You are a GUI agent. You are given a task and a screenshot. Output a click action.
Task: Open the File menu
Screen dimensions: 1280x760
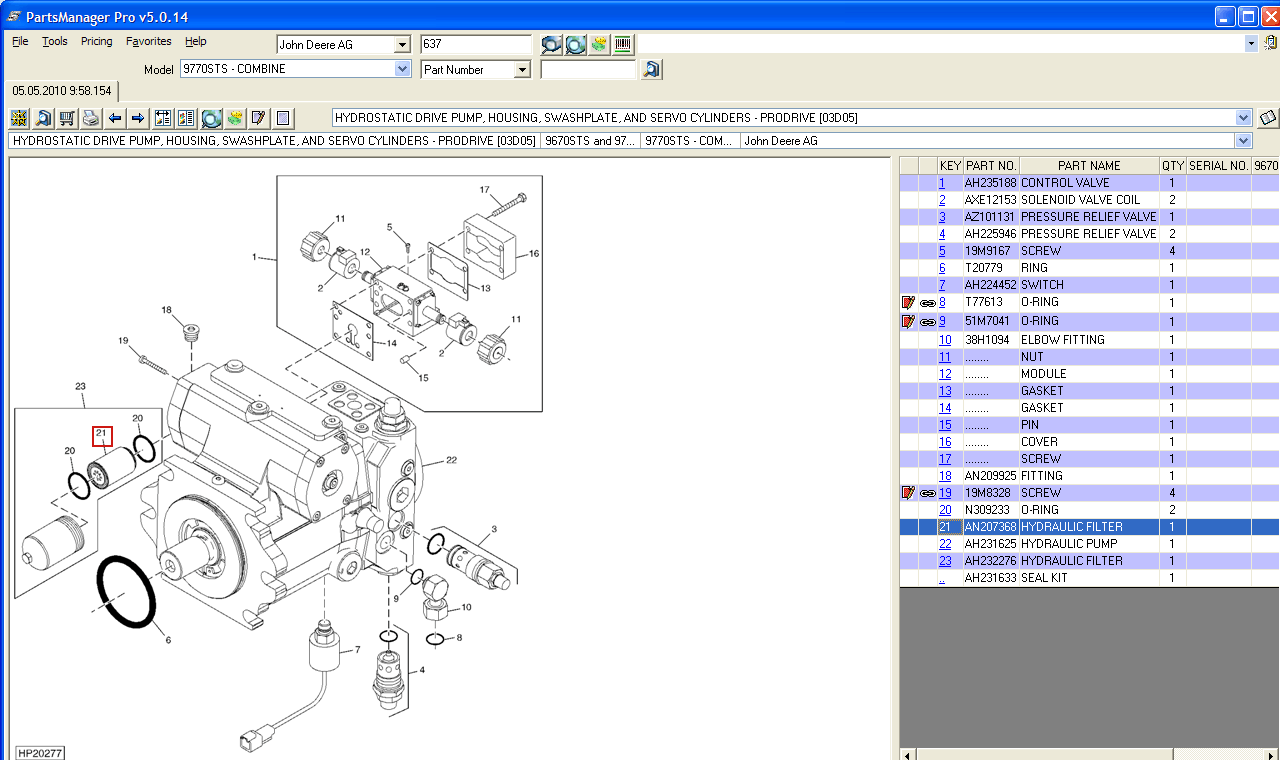coord(20,41)
